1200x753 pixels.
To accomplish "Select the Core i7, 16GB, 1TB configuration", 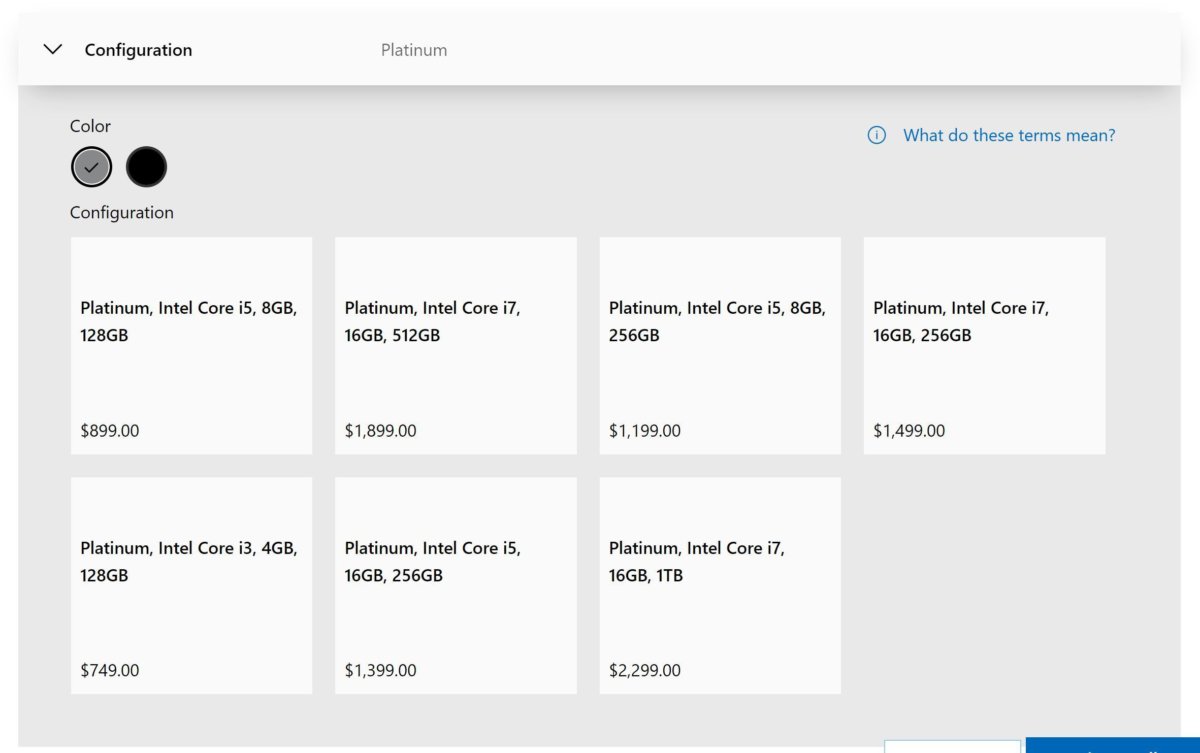I will [720, 586].
